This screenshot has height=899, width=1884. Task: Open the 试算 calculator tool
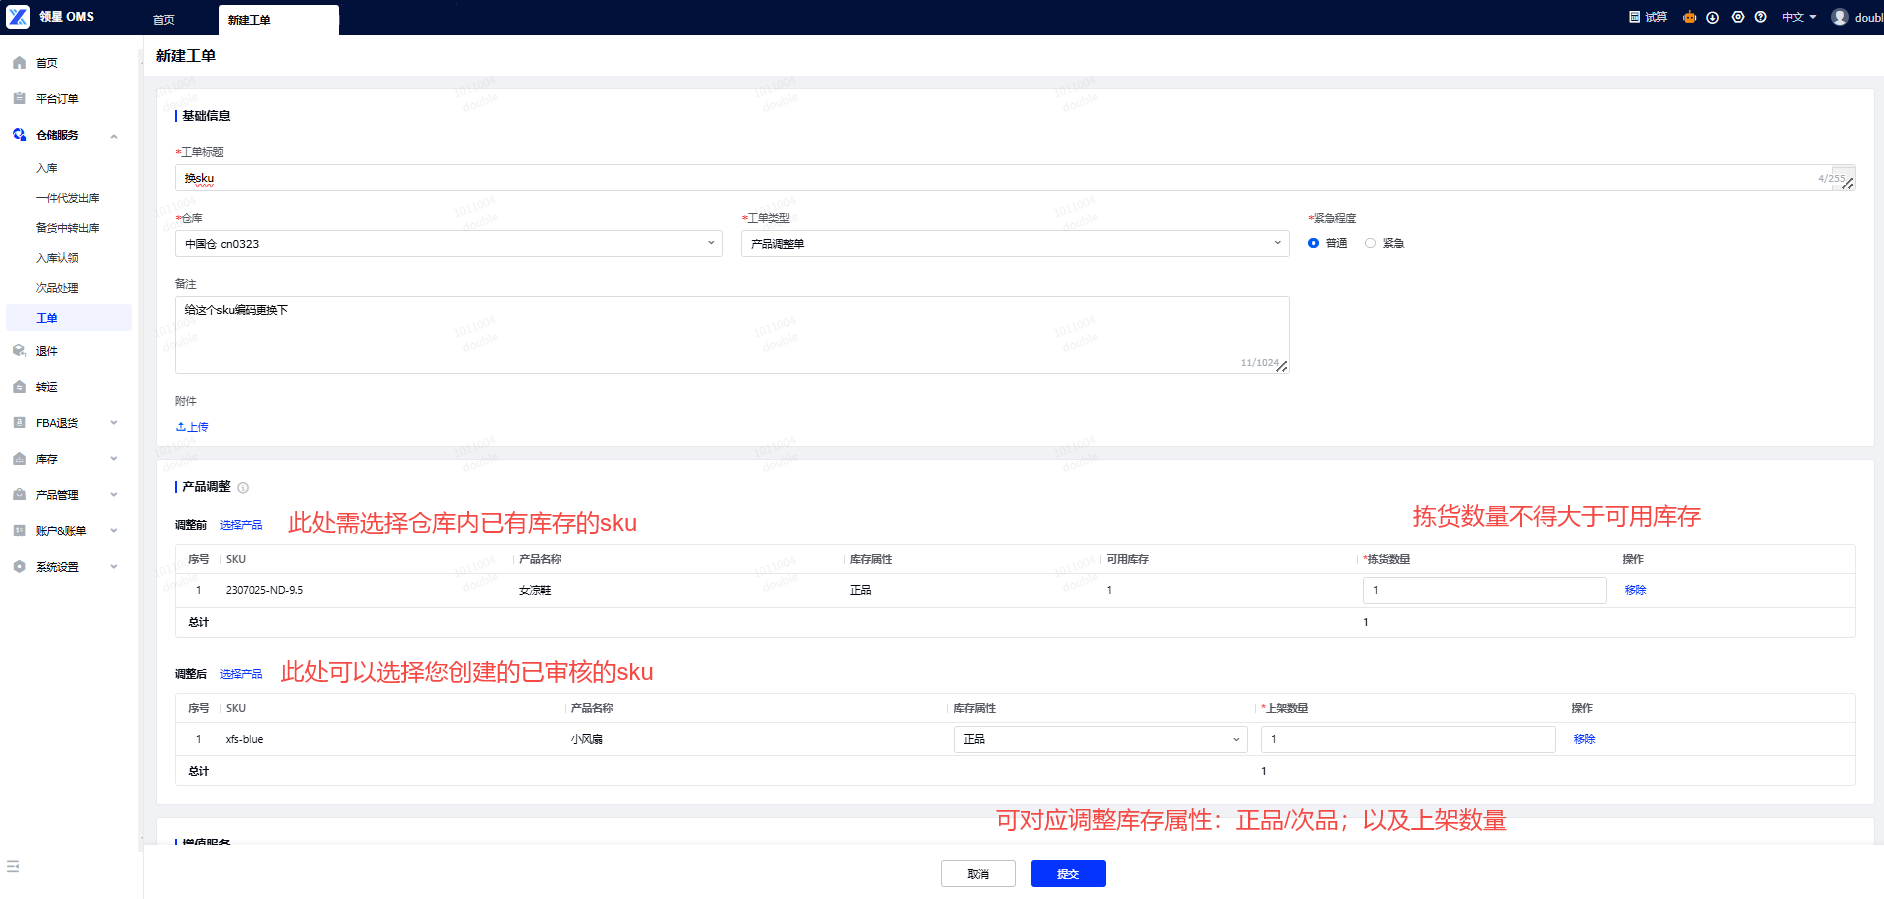click(x=1648, y=17)
